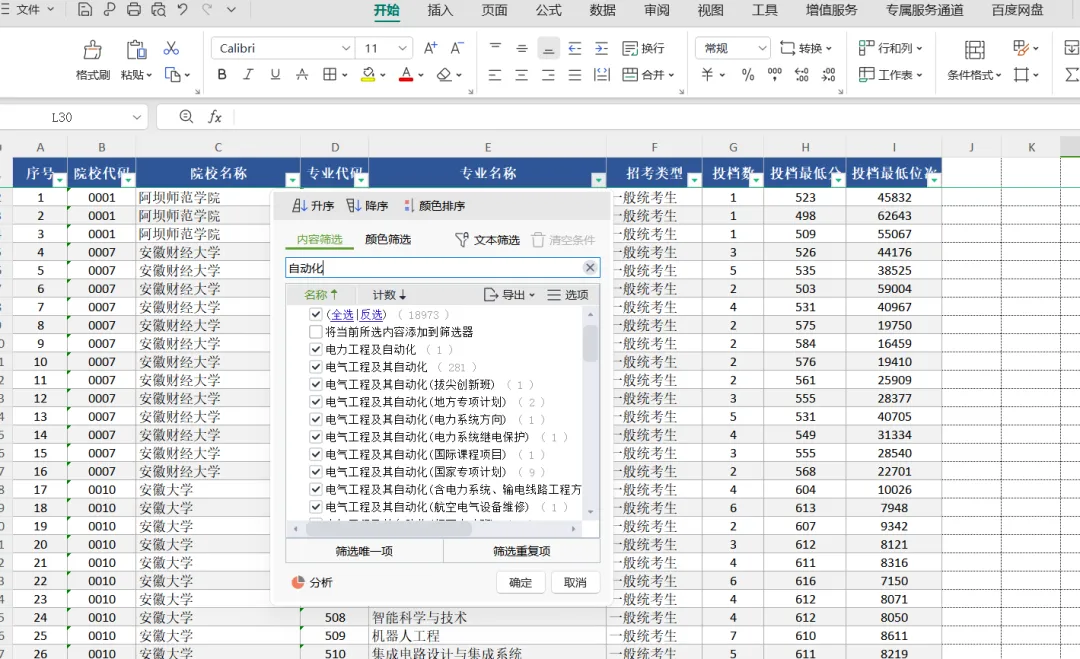Click the Format Painter icon
The width and height of the screenshot is (1080, 659).
(92, 50)
